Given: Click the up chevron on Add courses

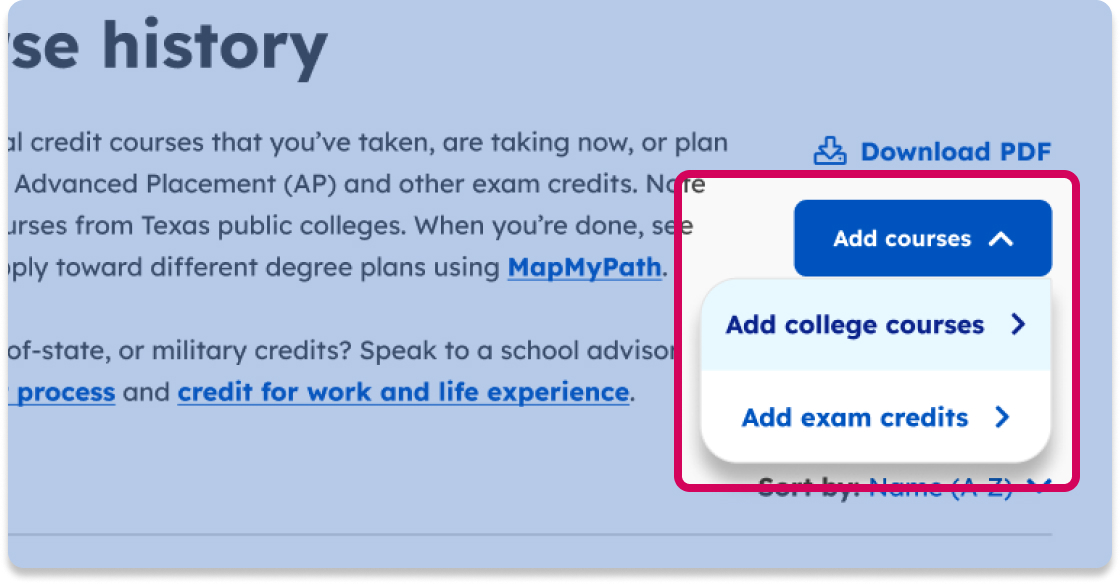Looking at the screenshot, I should [x=1001, y=239].
